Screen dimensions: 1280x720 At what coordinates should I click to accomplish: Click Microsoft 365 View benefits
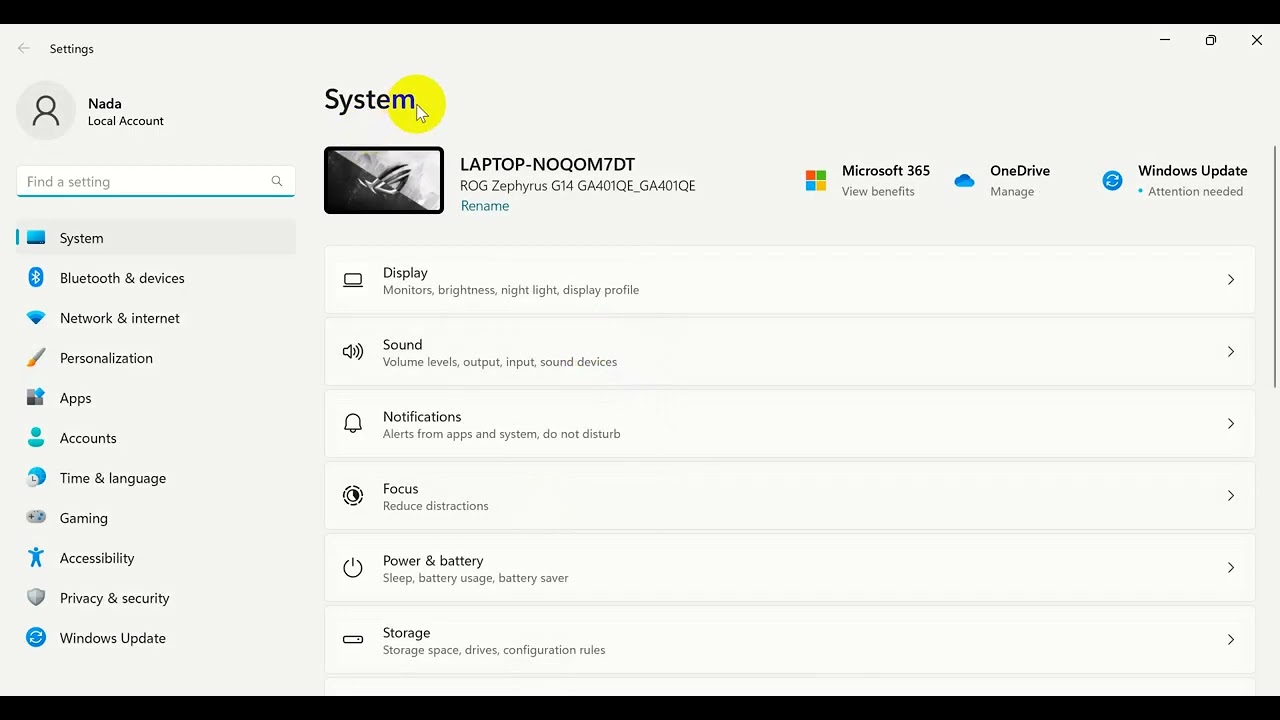(878, 192)
